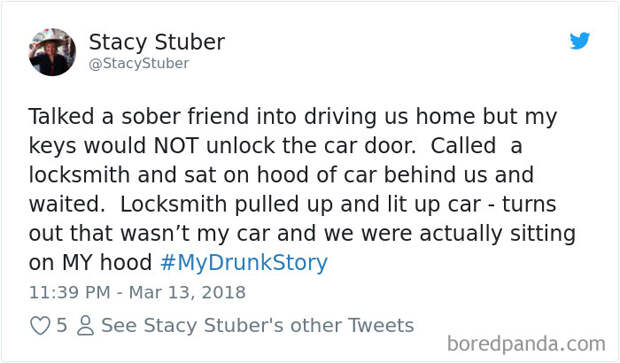This screenshot has height=363, width=620.
Task: Click the word Called in the tweet
Action: coord(463,146)
